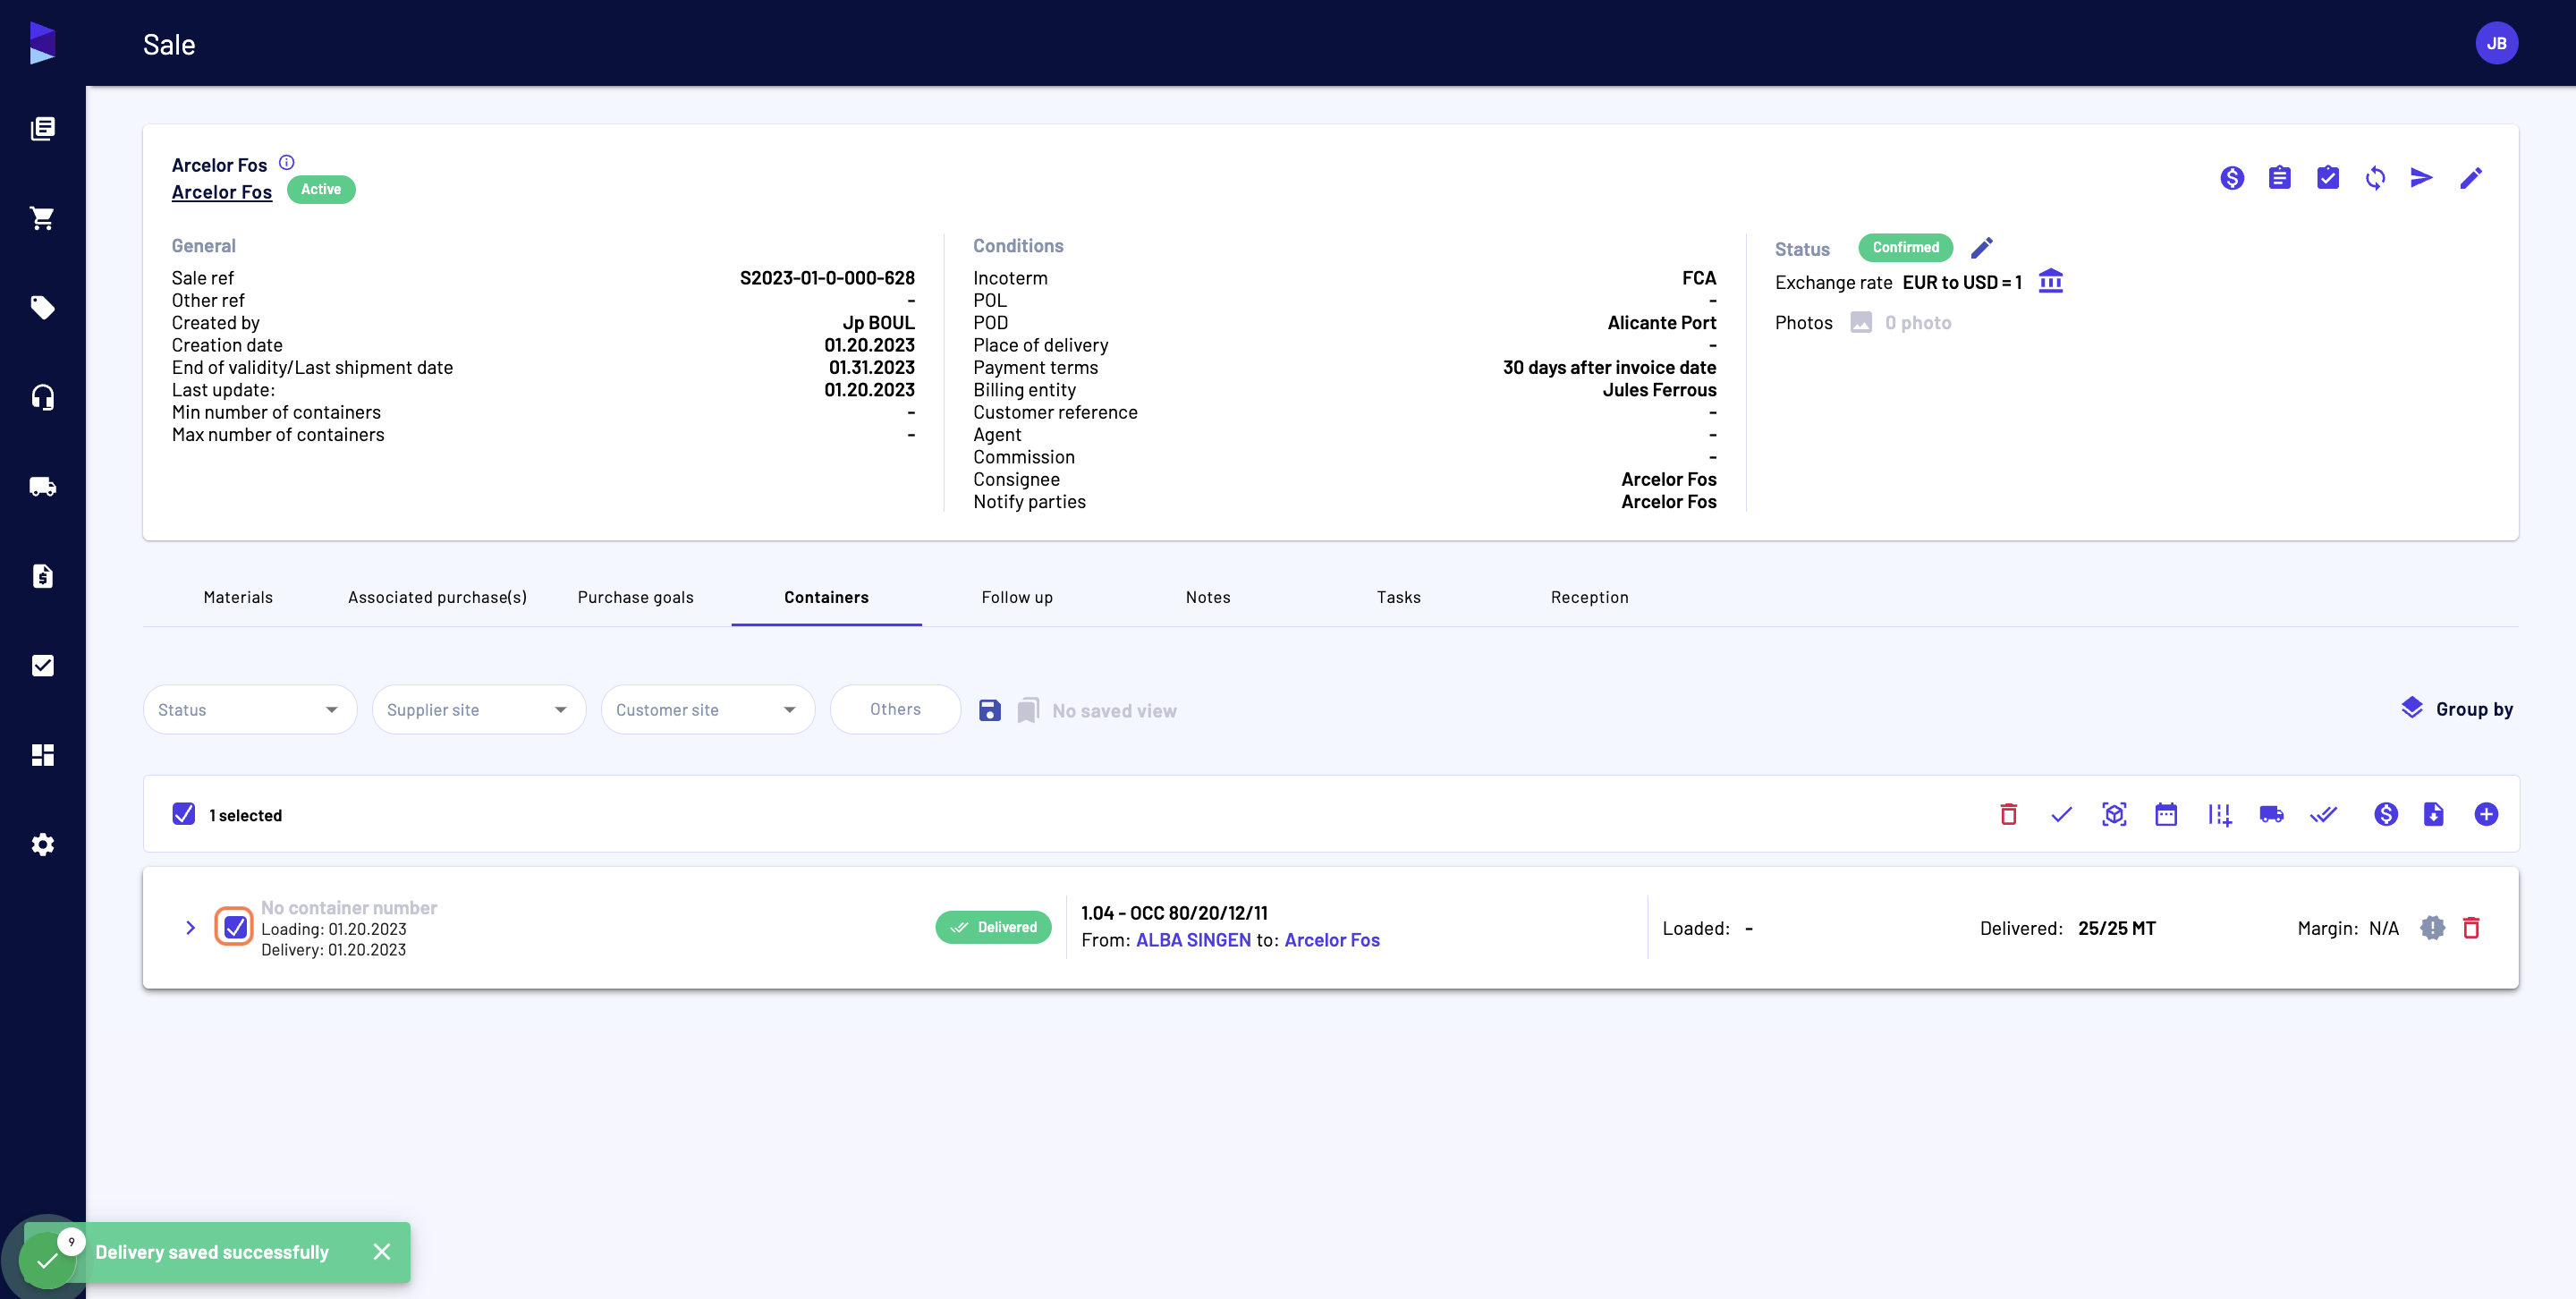This screenshot has width=2576, height=1299.
Task: Delete selected containers with toolbar trash icon
Action: pos(2009,814)
